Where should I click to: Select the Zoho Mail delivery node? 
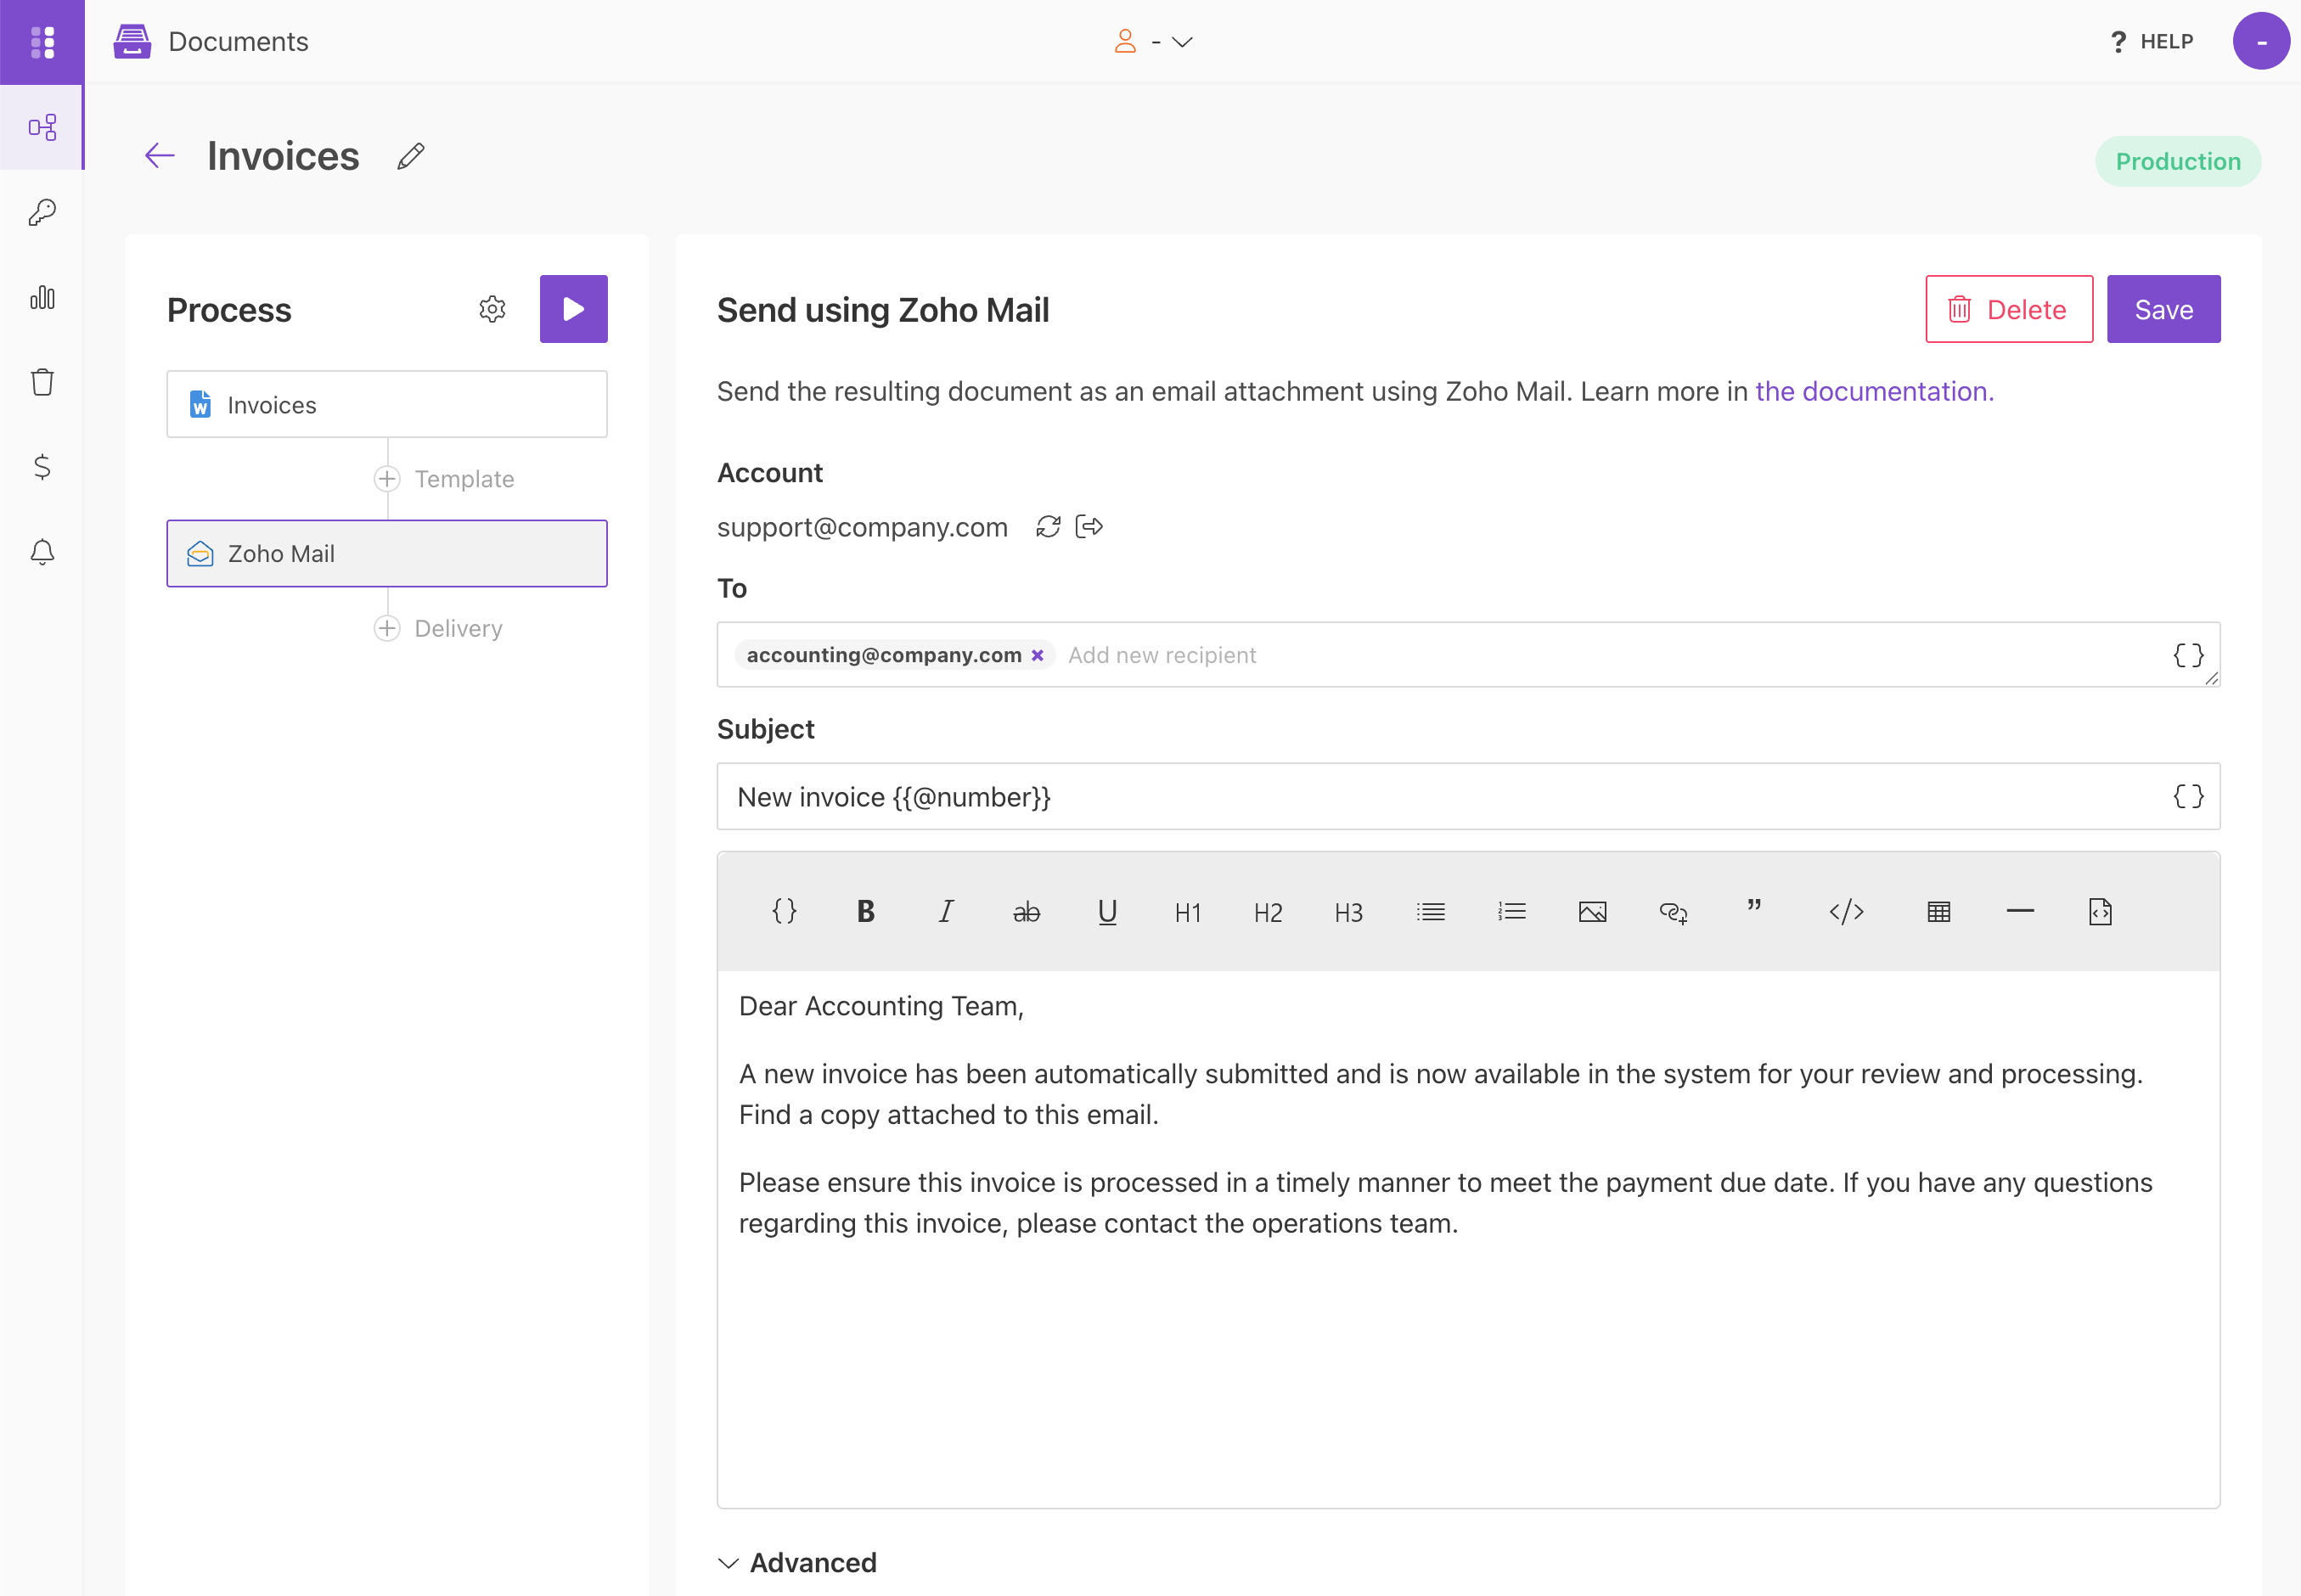point(387,553)
